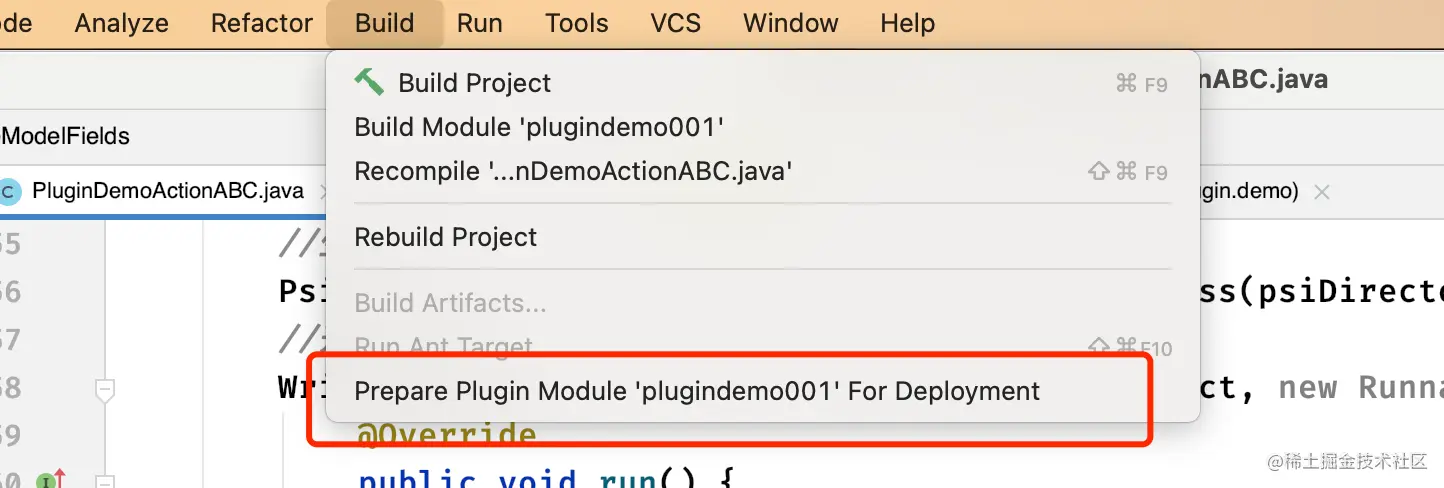
Task: Select Prepare Plugin Module For Deployment
Action: click(762, 391)
